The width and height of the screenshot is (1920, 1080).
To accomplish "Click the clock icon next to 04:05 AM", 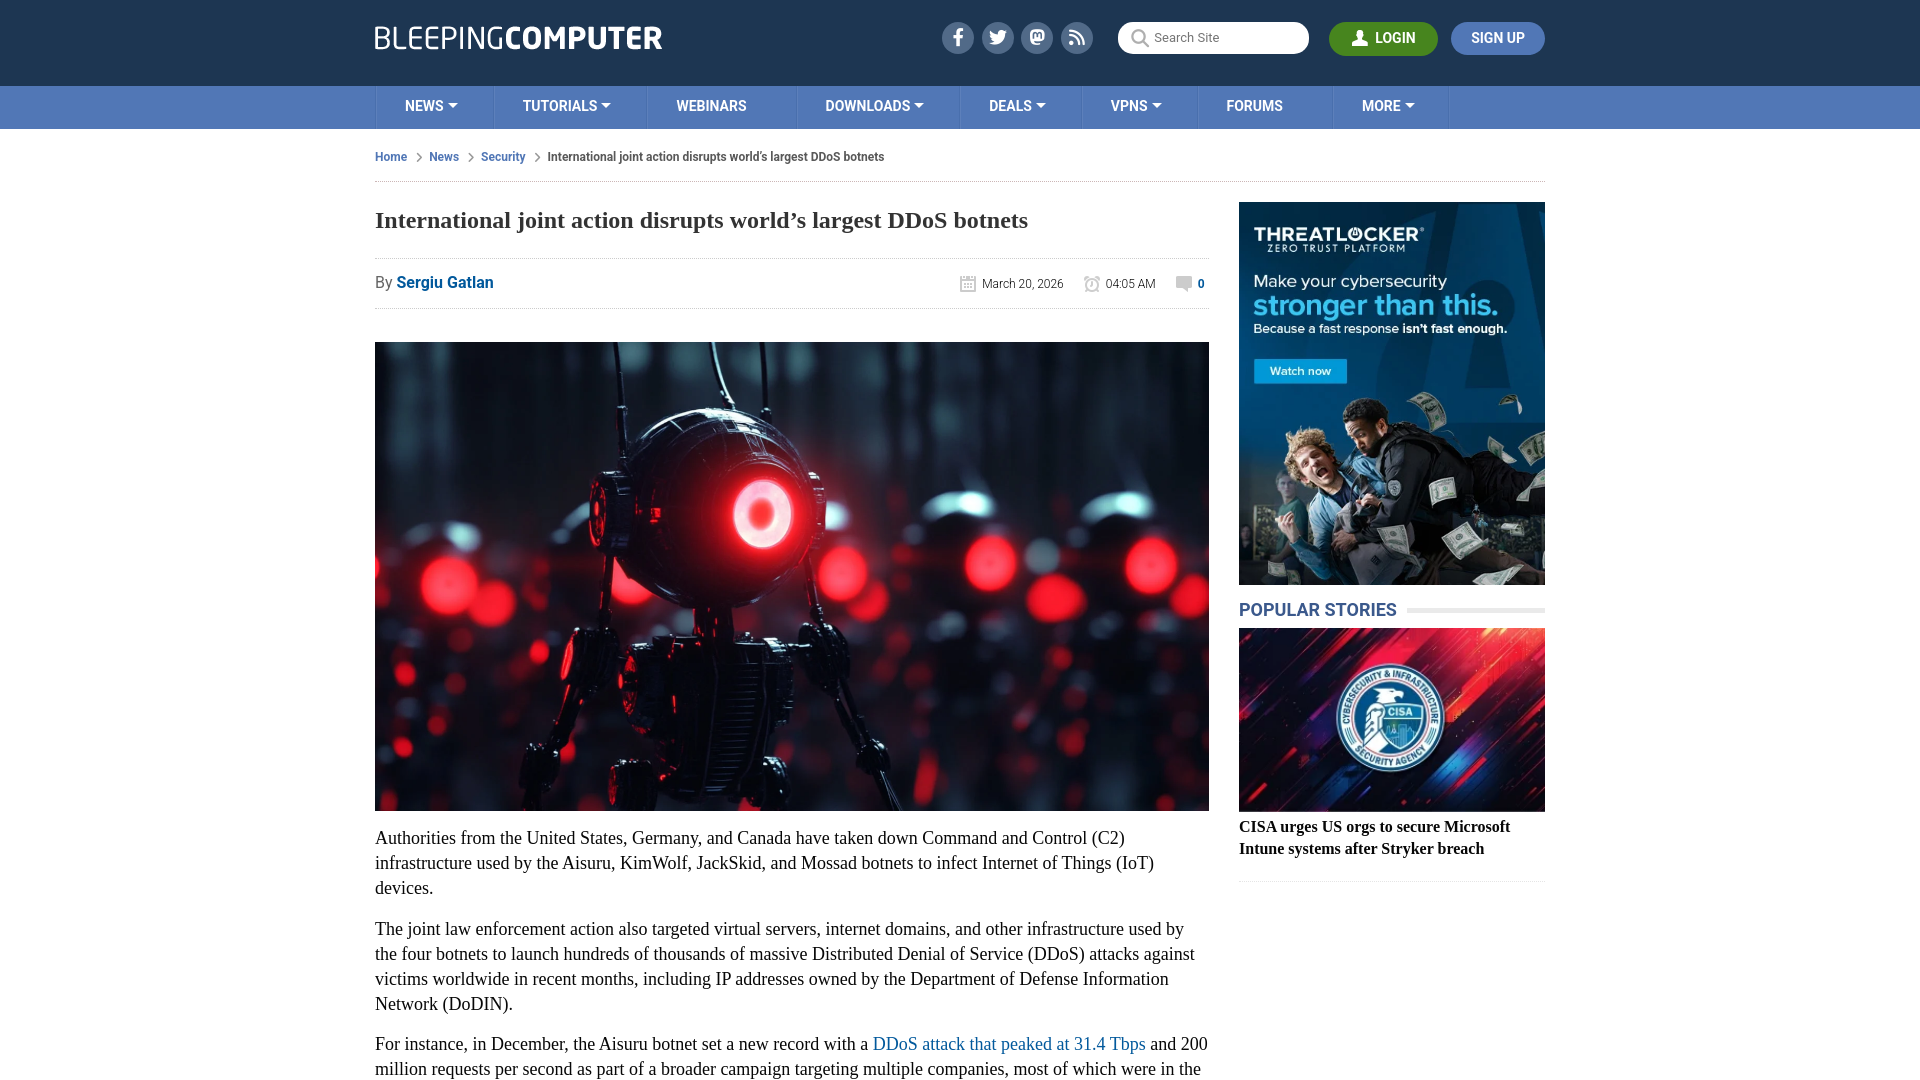I will coord(1091,283).
